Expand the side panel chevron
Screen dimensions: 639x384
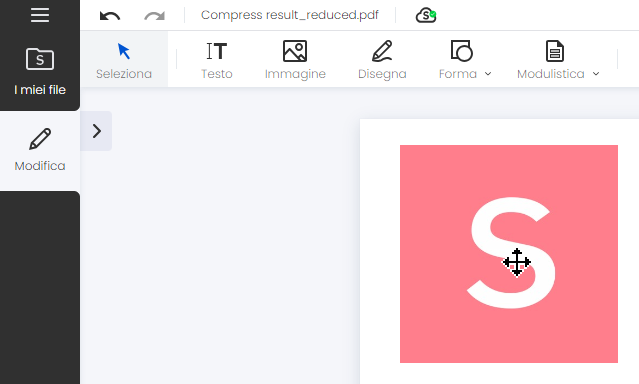[96, 131]
